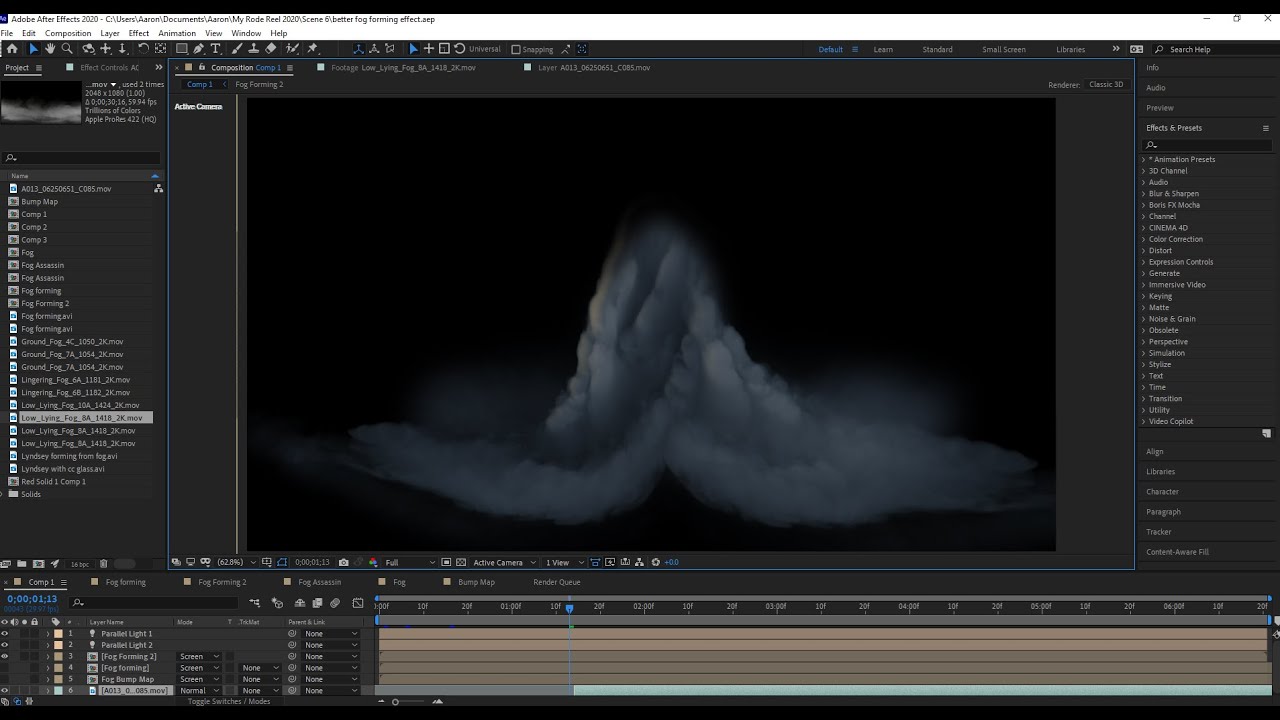Select the Brush tool
Viewport: 1280px width, 720px height.
click(237, 48)
